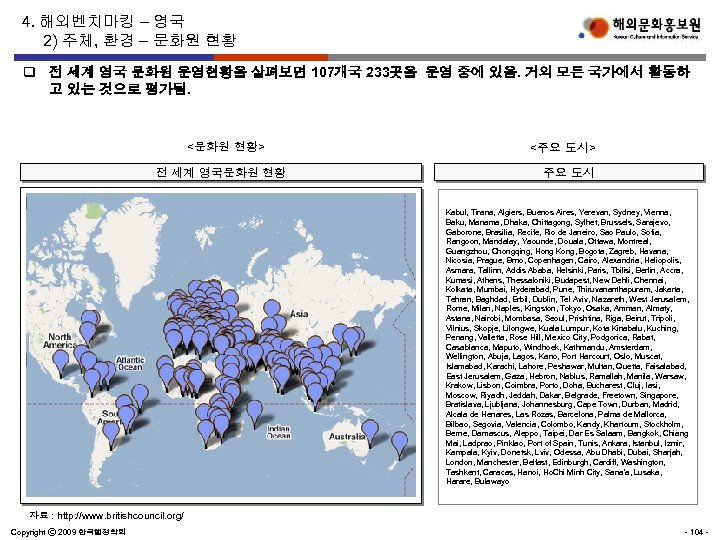This screenshot has height=540, width=720.
Task: Click the blue segment of the title bar line
Action: point(114,57)
